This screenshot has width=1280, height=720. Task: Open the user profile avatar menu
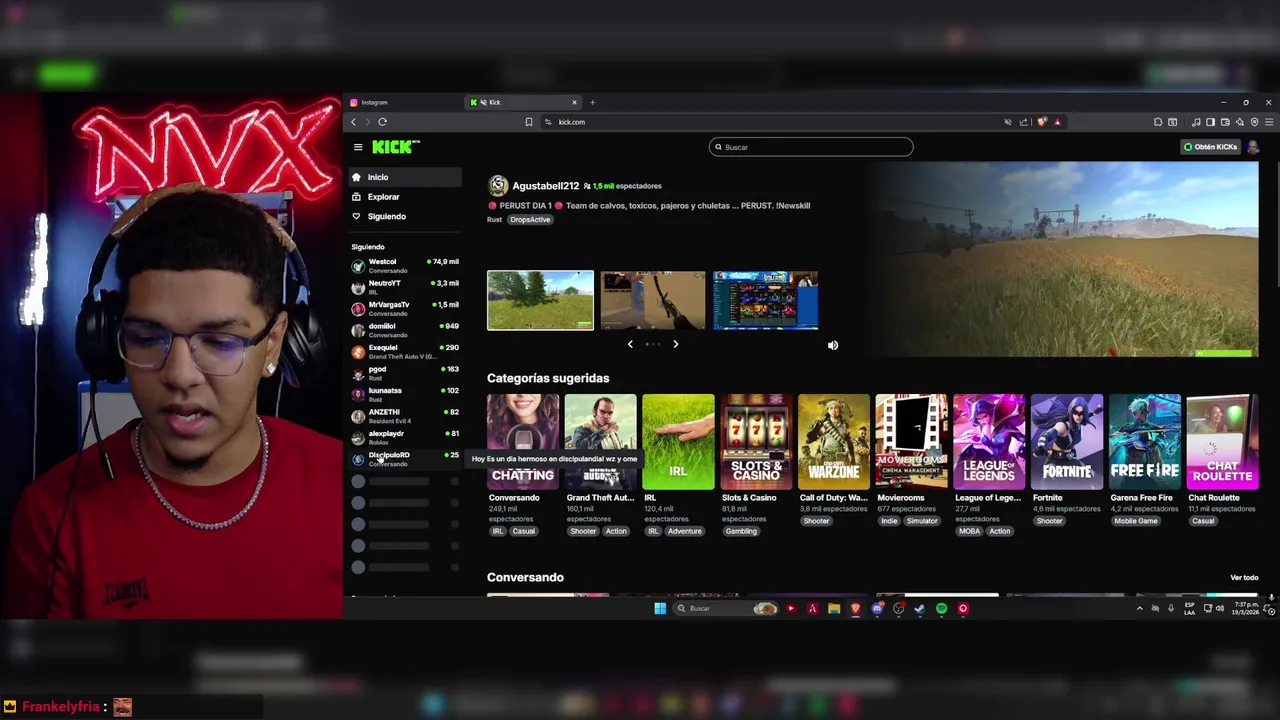click(x=1253, y=147)
